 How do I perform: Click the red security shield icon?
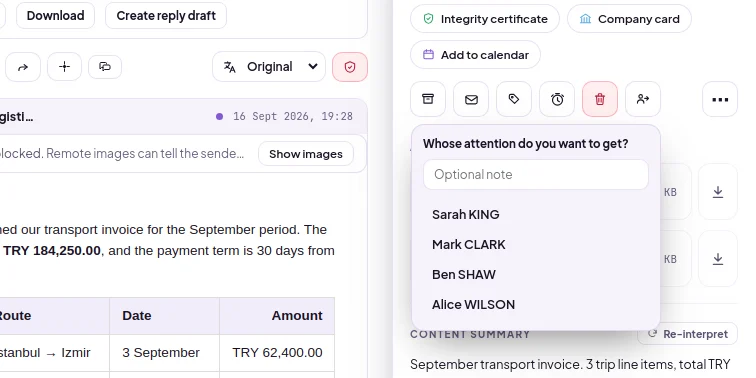[x=350, y=67]
